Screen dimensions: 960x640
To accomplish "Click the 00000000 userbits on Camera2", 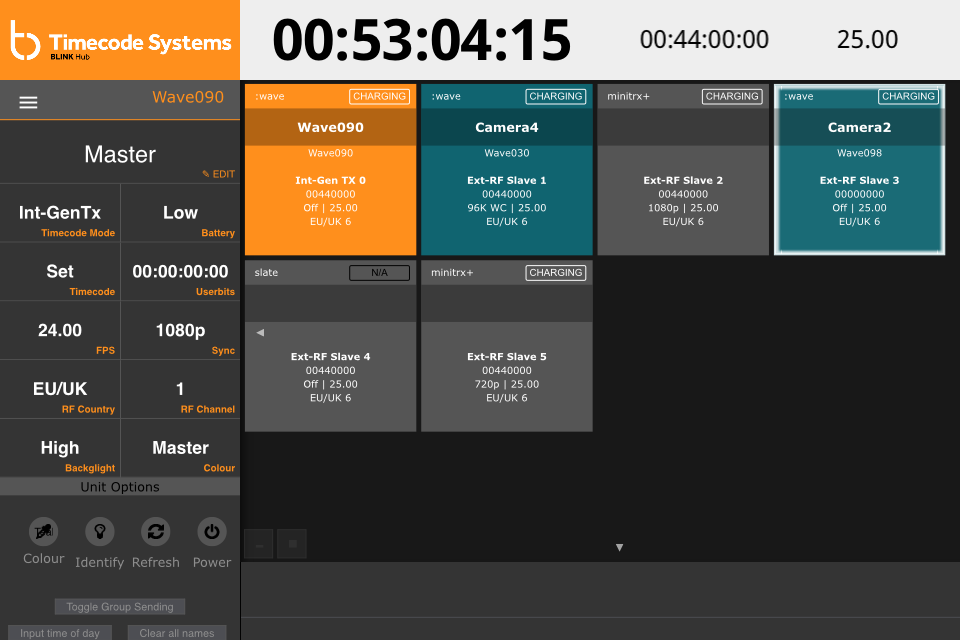I will [x=860, y=194].
